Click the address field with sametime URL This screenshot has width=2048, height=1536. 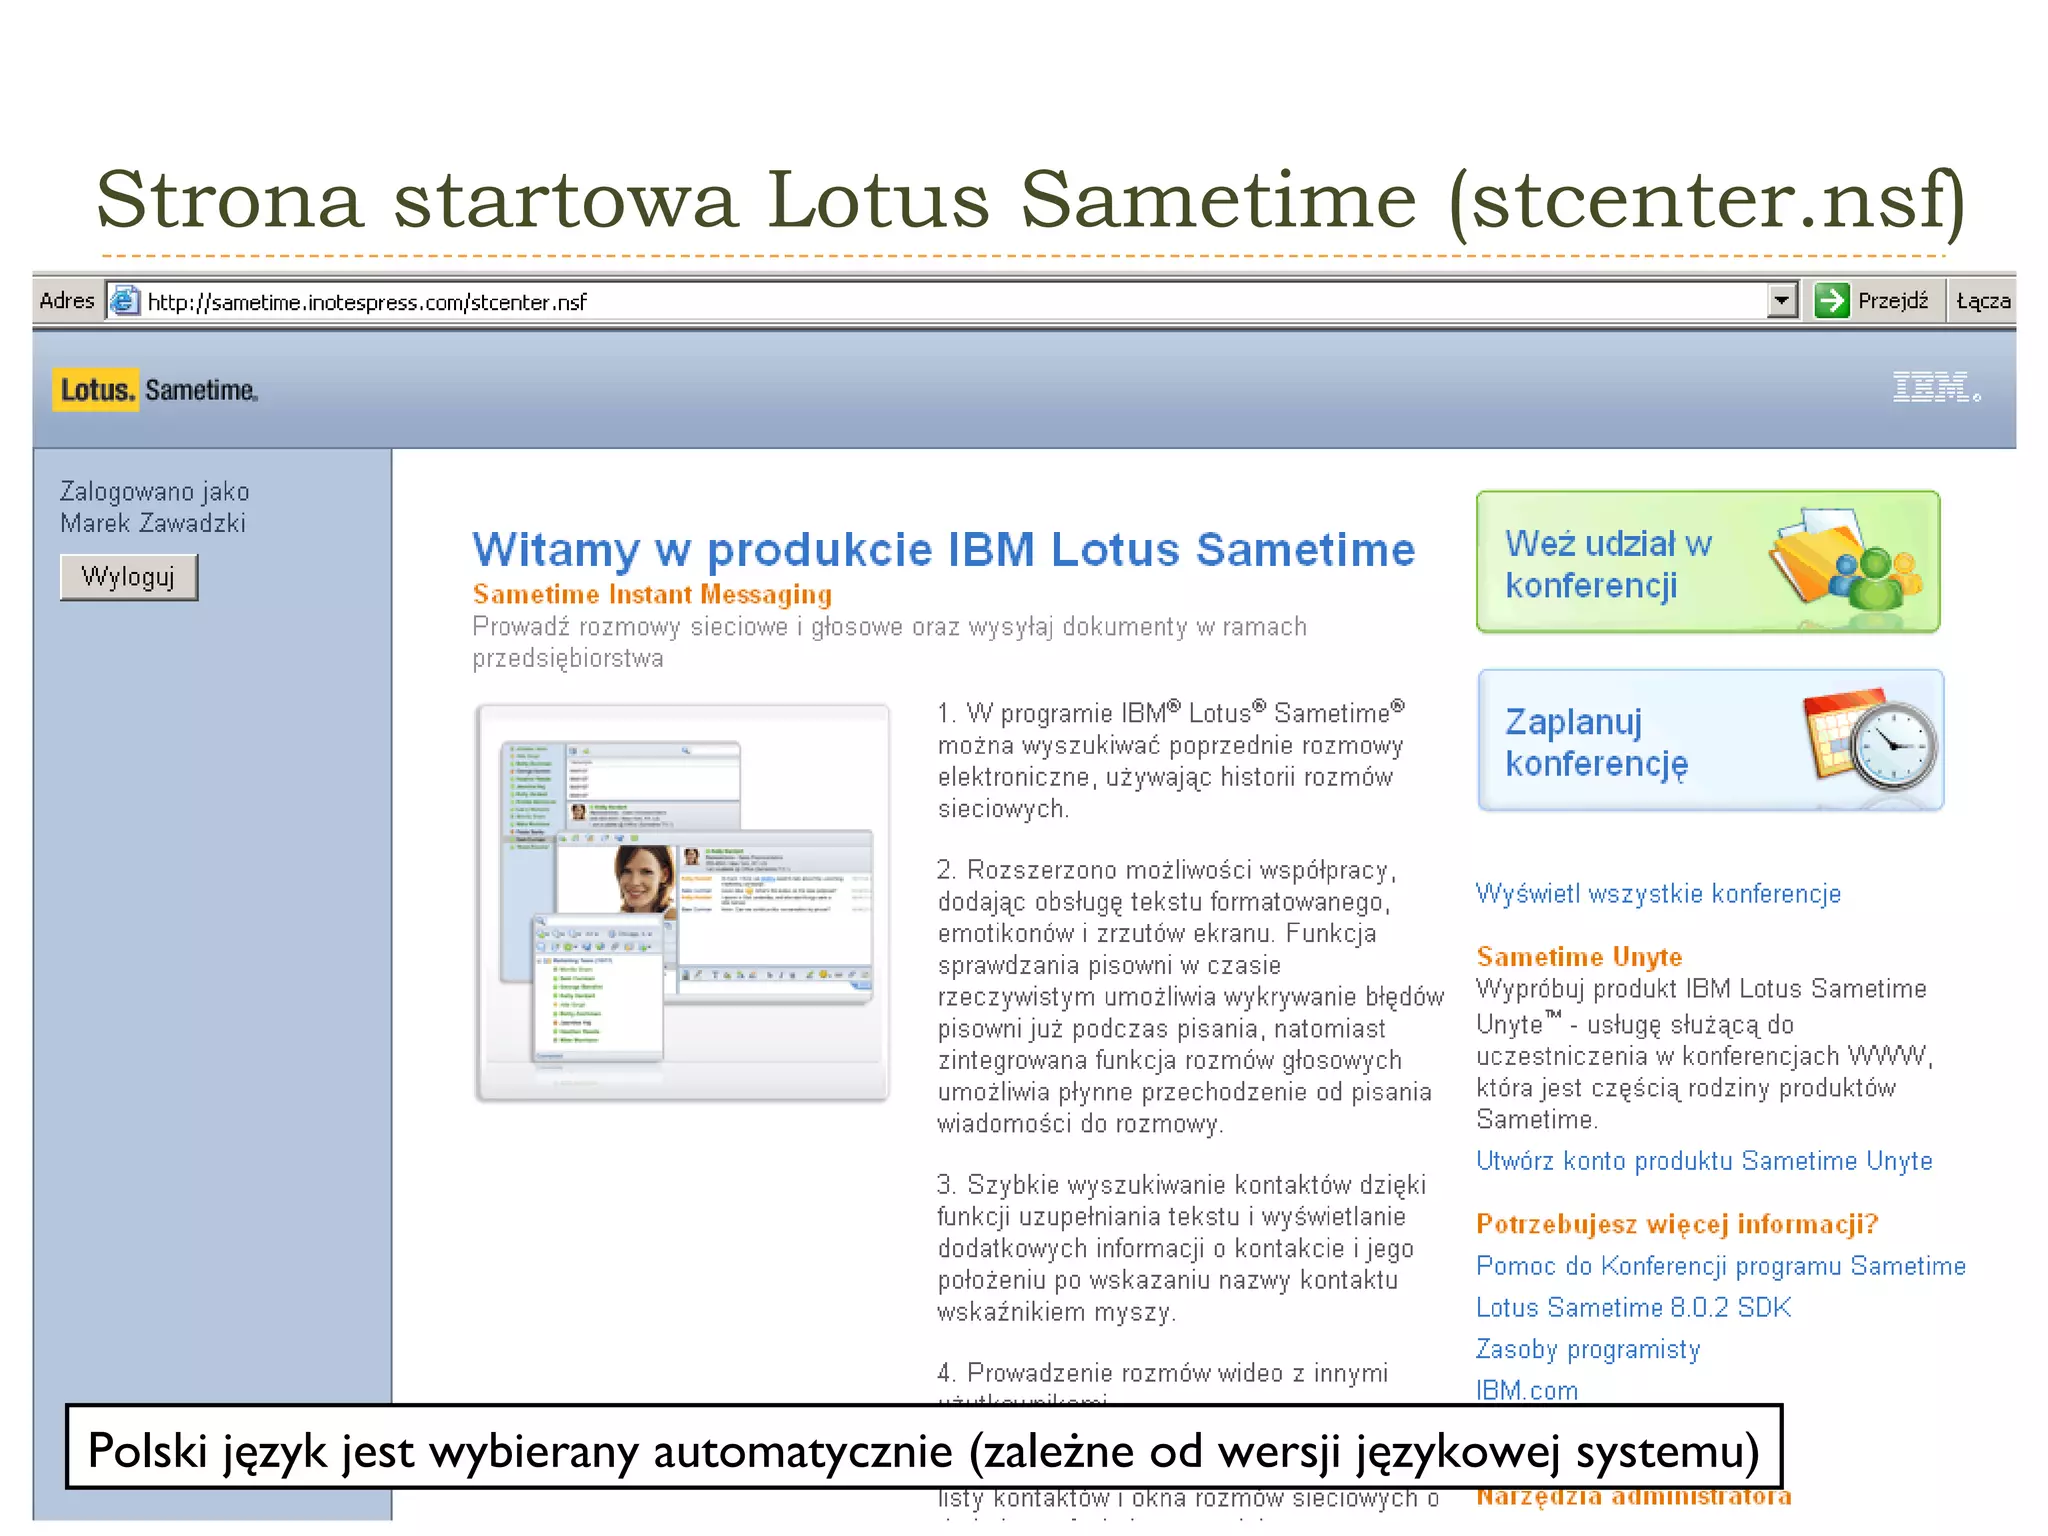click(x=950, y=301)
